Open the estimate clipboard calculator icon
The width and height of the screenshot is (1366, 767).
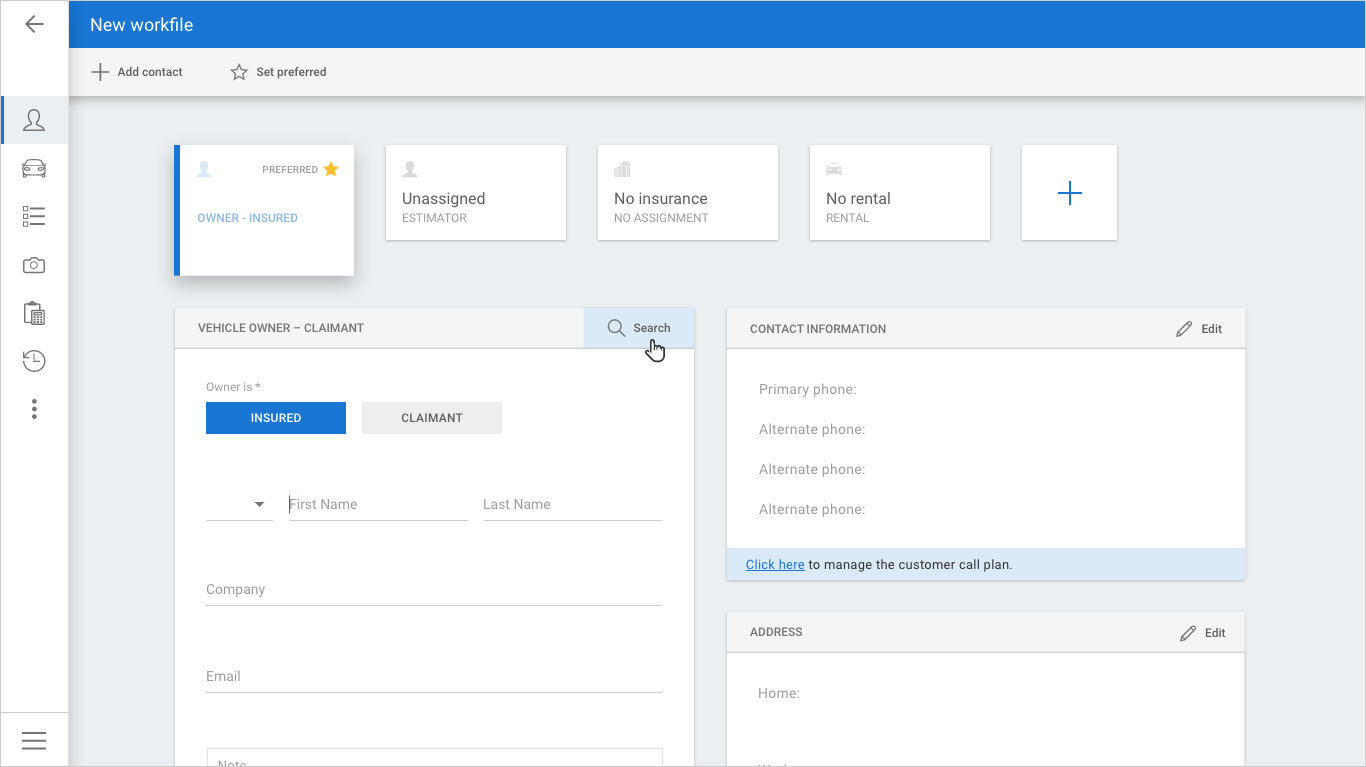[34, 313]
